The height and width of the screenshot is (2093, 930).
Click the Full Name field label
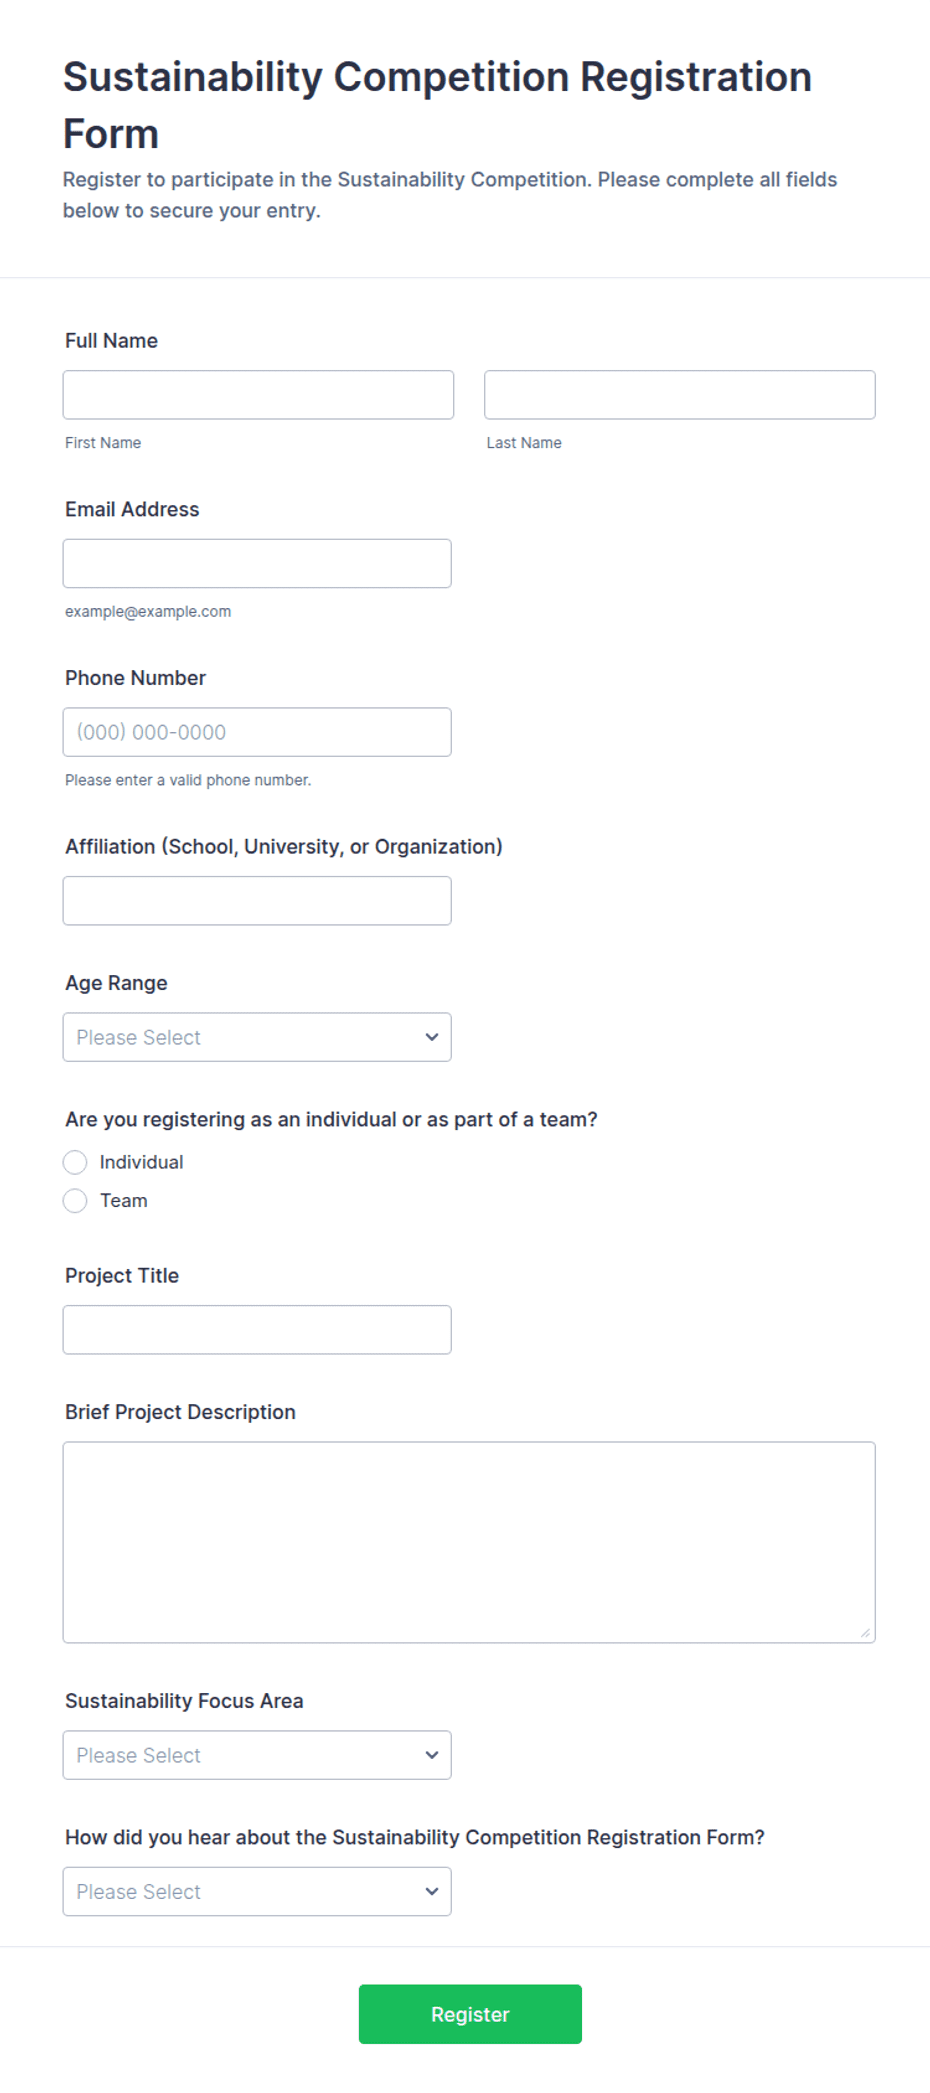111,341
